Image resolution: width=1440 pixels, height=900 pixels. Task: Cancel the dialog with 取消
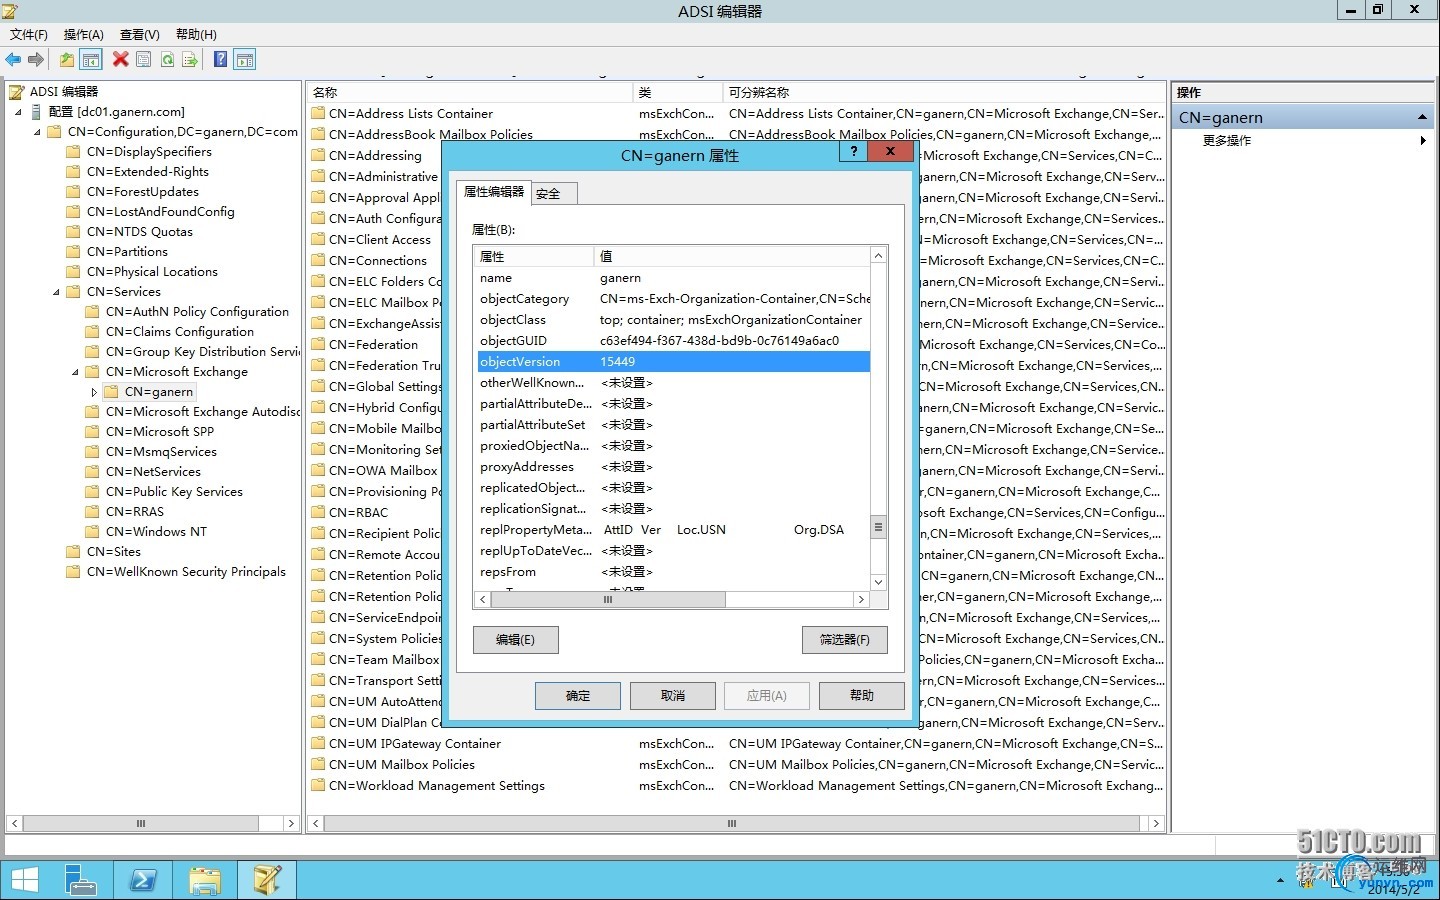673,696
